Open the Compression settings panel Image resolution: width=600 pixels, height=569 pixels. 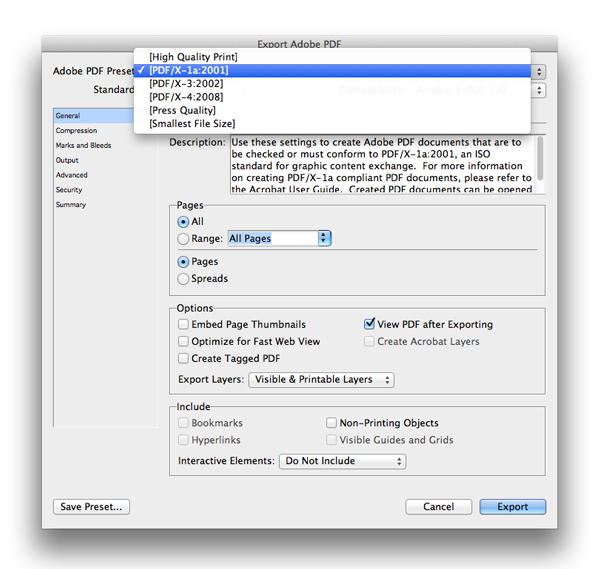pos(105,130)
